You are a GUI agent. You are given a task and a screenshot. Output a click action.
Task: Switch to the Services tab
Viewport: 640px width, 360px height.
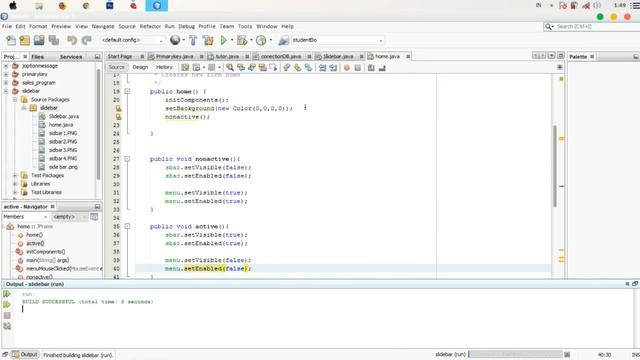[71, 57]
